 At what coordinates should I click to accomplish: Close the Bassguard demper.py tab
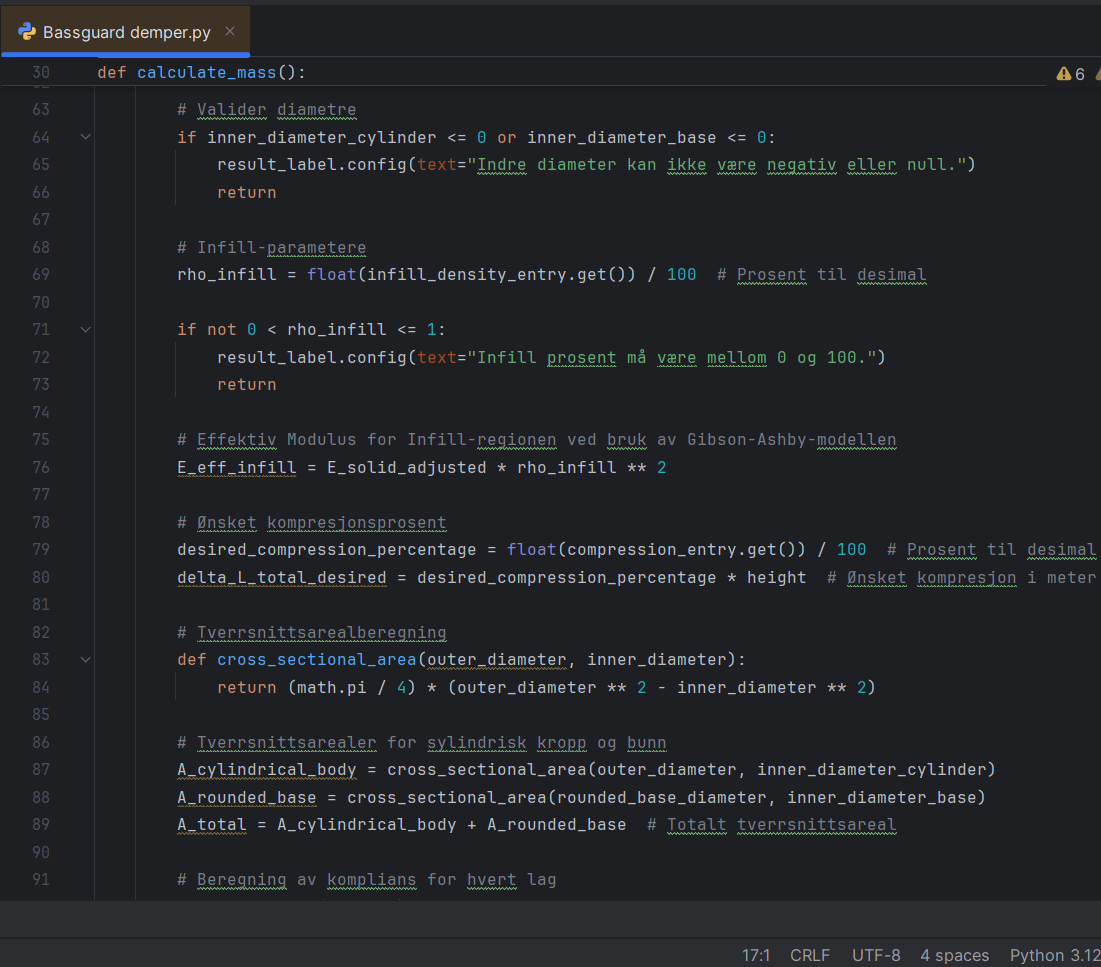point(230,32)
